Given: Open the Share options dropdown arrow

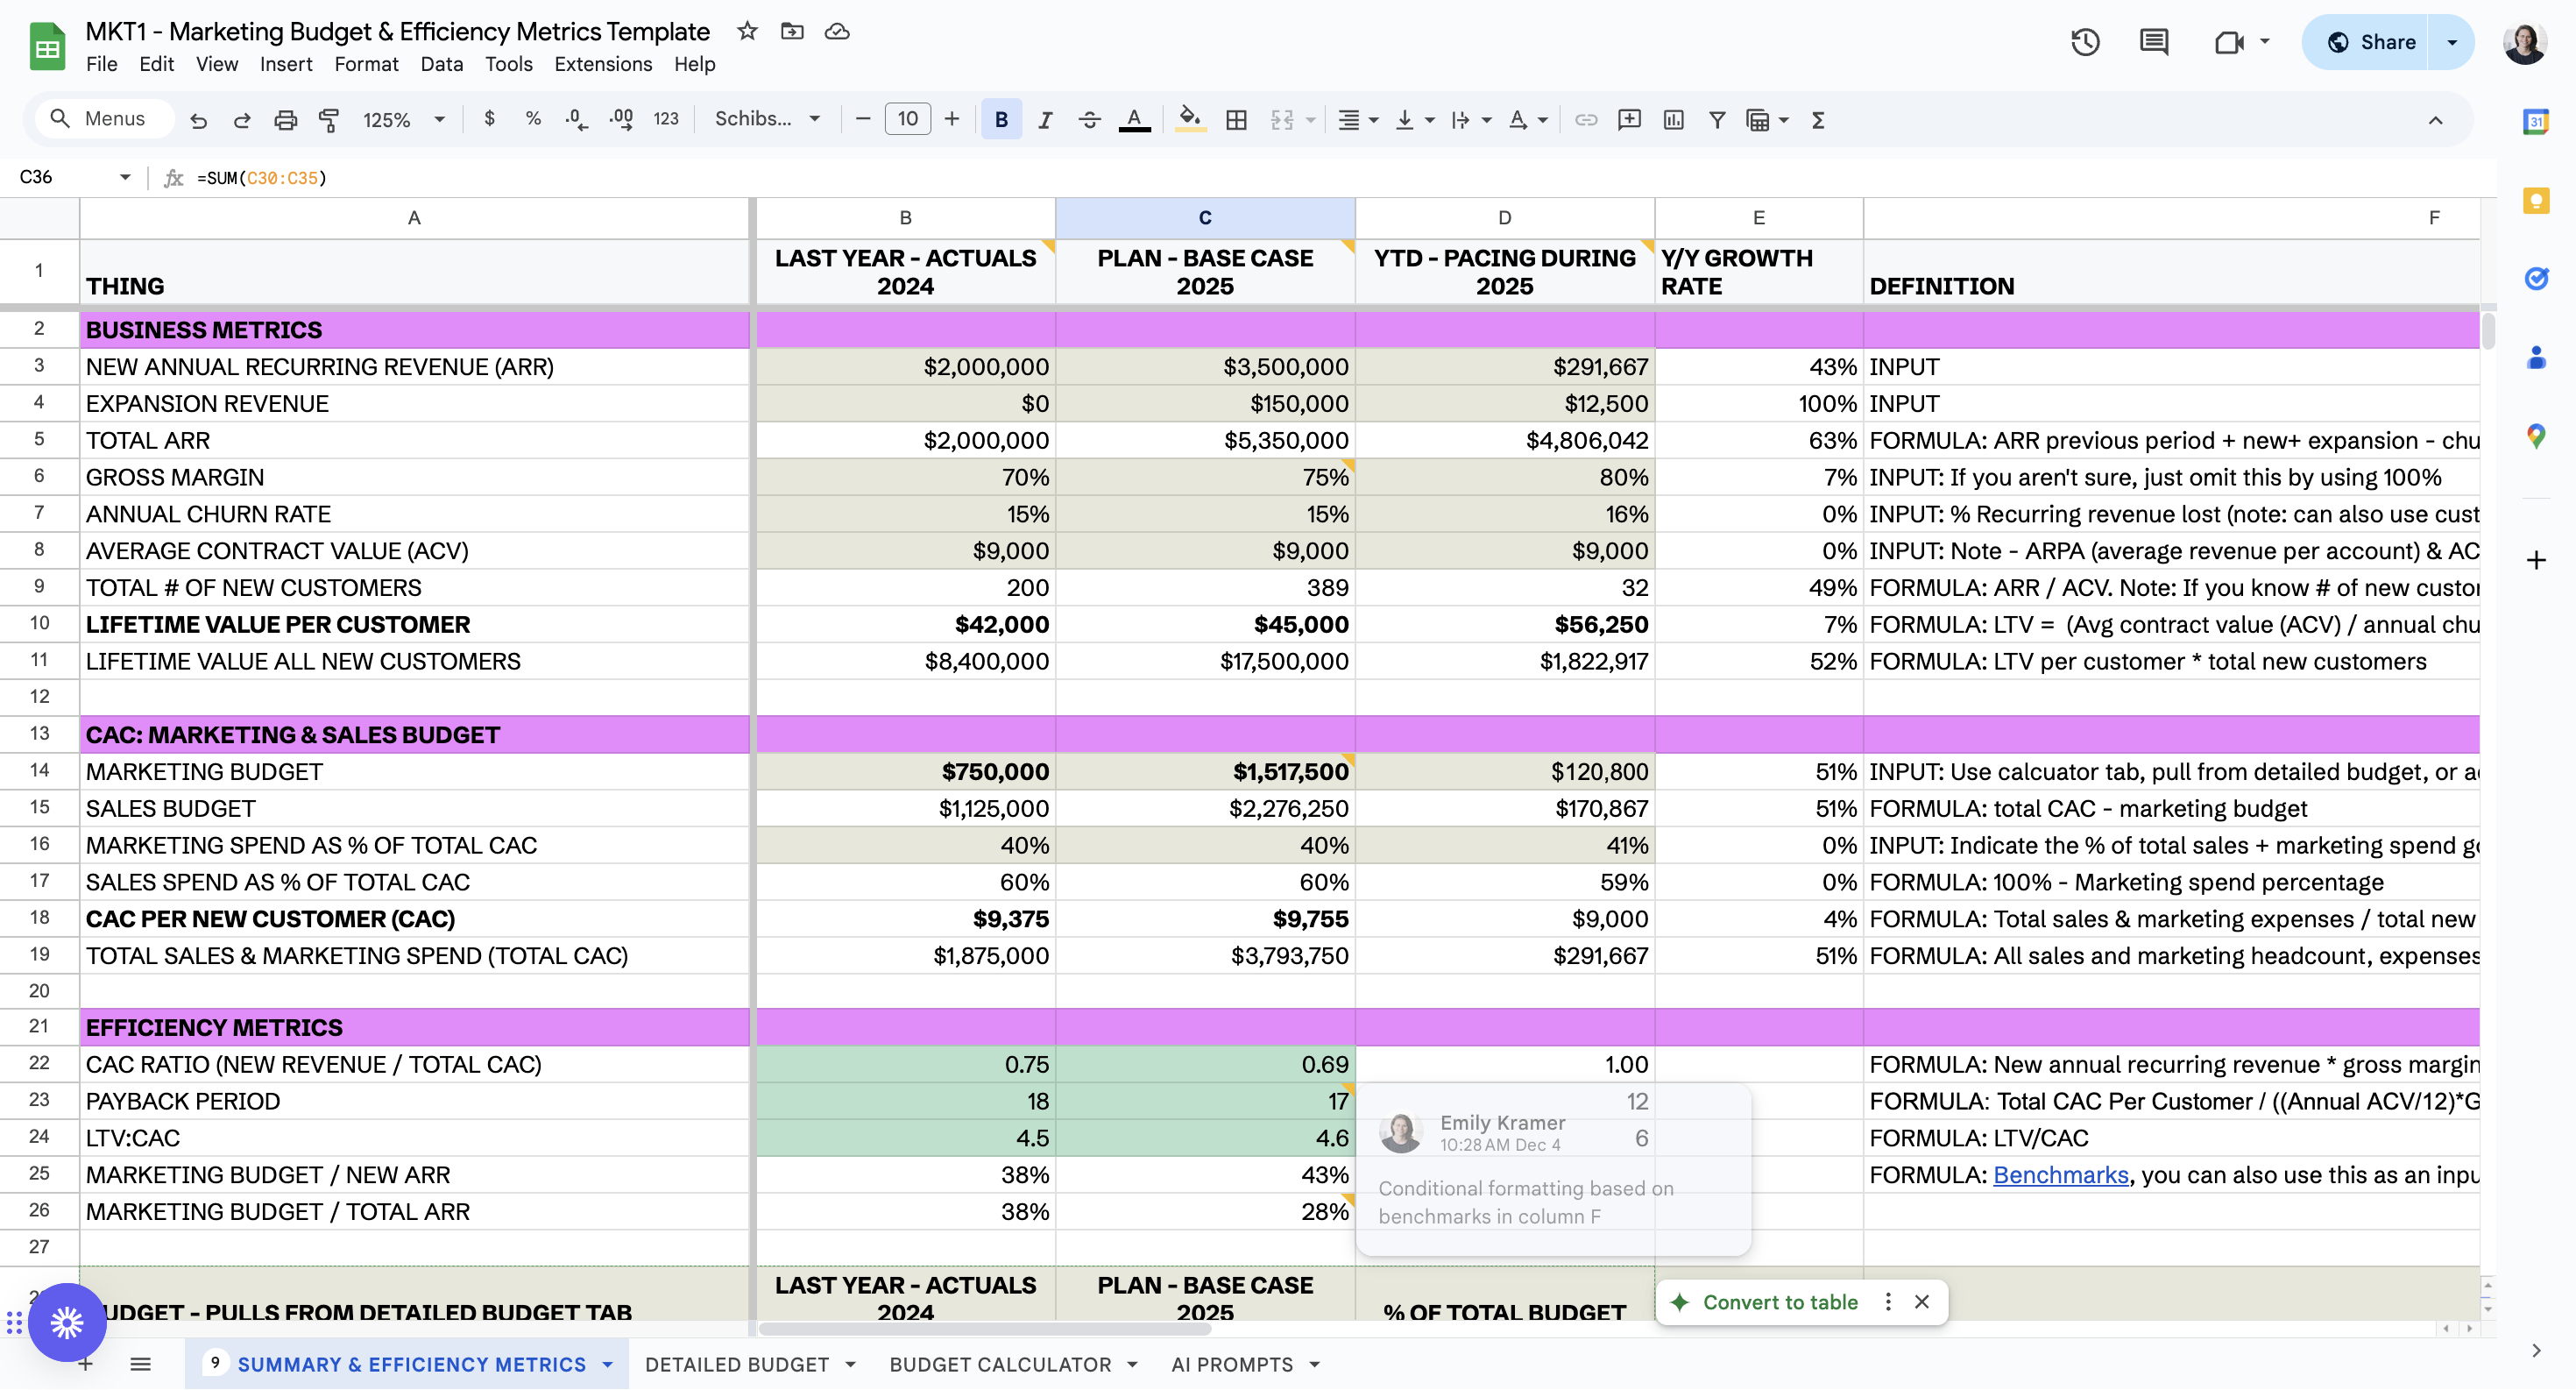Looking at the screenshot, I should pyautogui.click(x=2452, y=42).
